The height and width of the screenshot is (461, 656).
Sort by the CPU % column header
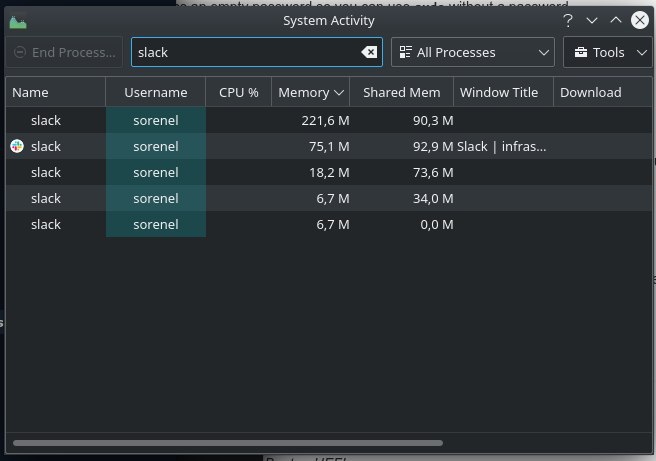click(x=238, y=92)
